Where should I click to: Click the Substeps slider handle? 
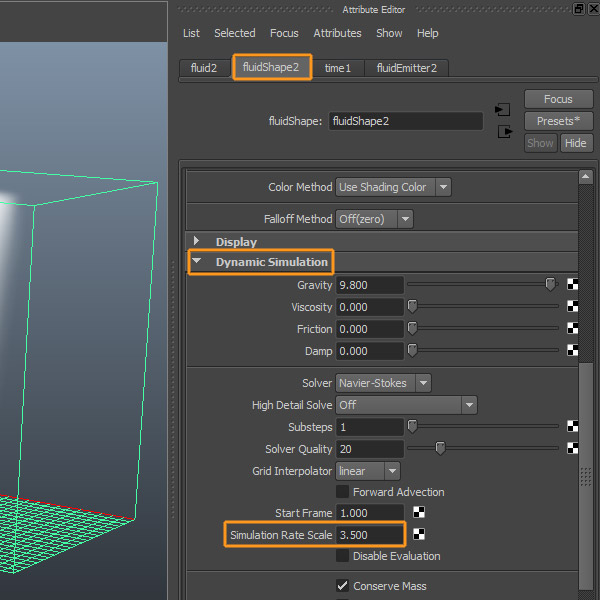tap(412, 426)
